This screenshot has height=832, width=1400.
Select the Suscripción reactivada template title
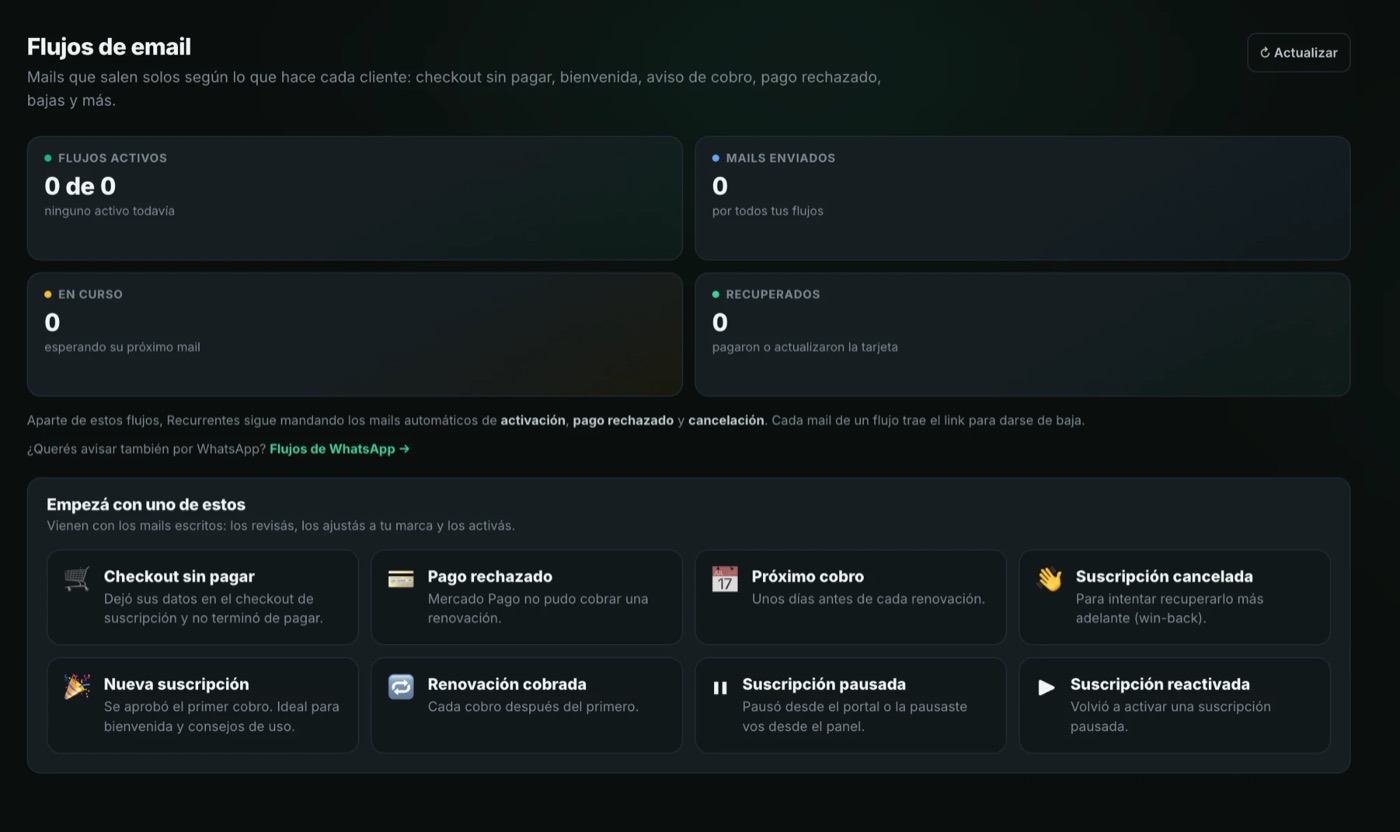(x=1160, y=684)
